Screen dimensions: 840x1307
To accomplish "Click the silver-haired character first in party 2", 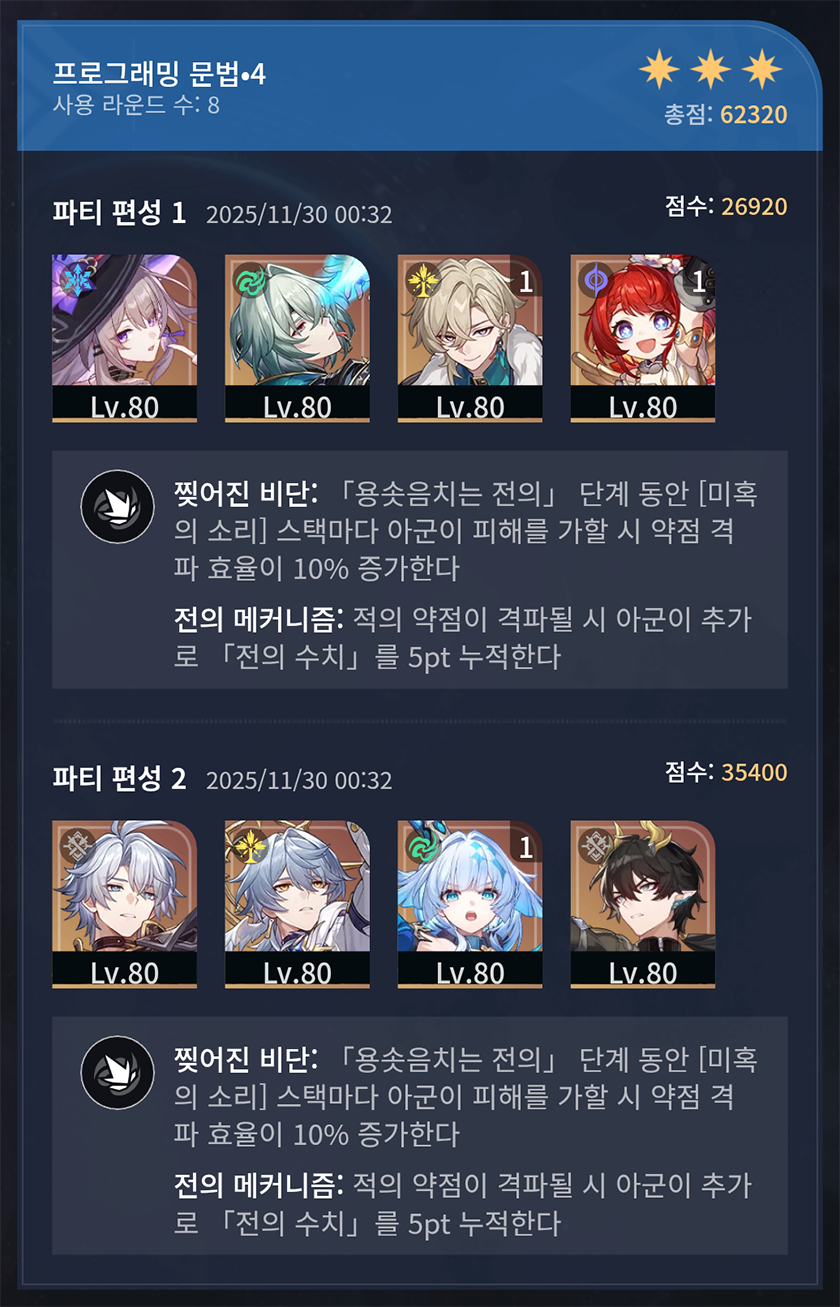I will click(124, 904).
